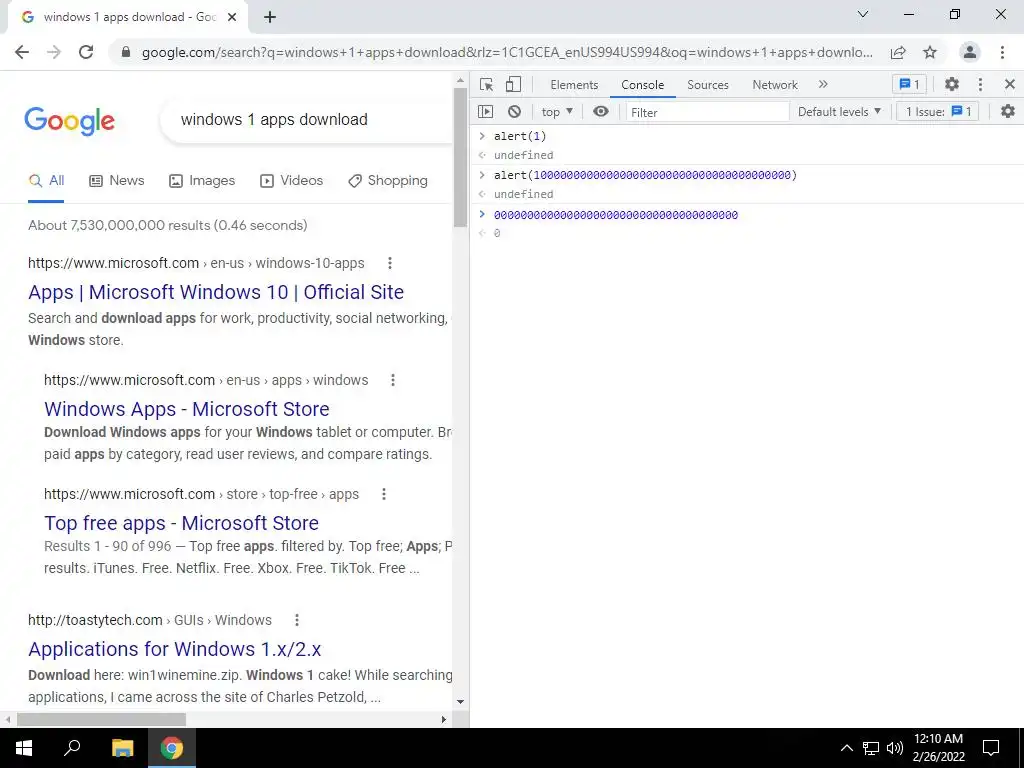Open DevTools settings gear
Image resolution: width=1024 pixels, height=768 pixels.
pos(952,84)
